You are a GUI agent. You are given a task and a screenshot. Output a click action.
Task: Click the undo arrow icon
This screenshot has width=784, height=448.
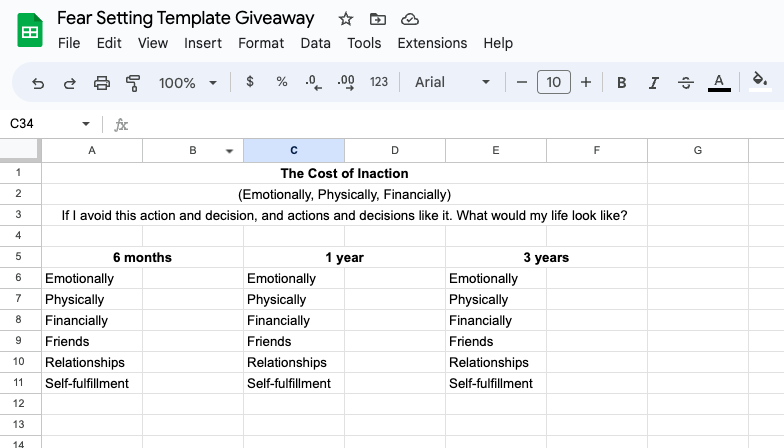pyautogui.click(x=38, y=83)
